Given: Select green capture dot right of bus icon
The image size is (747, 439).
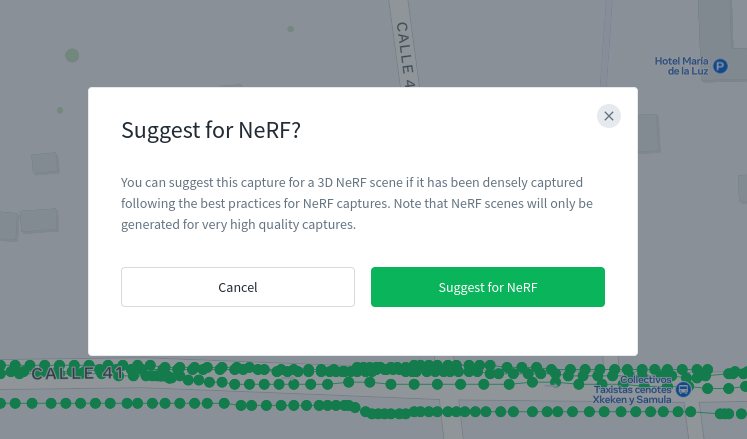Looking at the screenshot, I should click(707, 389).
